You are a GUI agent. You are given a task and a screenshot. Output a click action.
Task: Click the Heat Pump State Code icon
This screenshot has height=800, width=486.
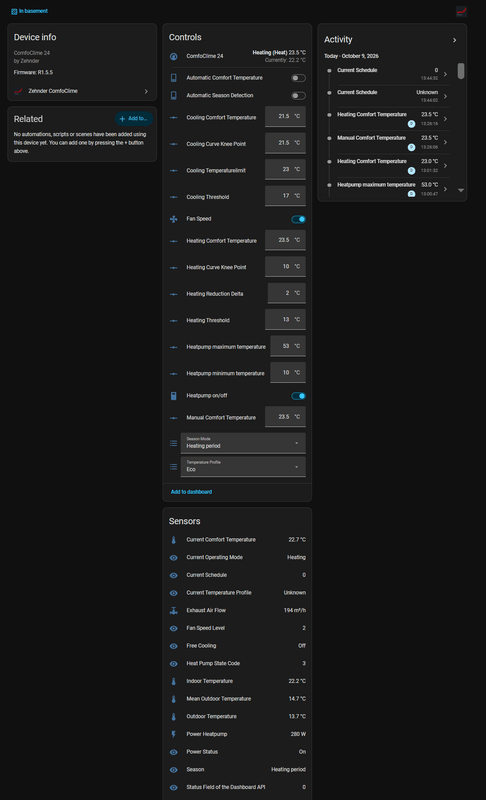tap(173, 664)
